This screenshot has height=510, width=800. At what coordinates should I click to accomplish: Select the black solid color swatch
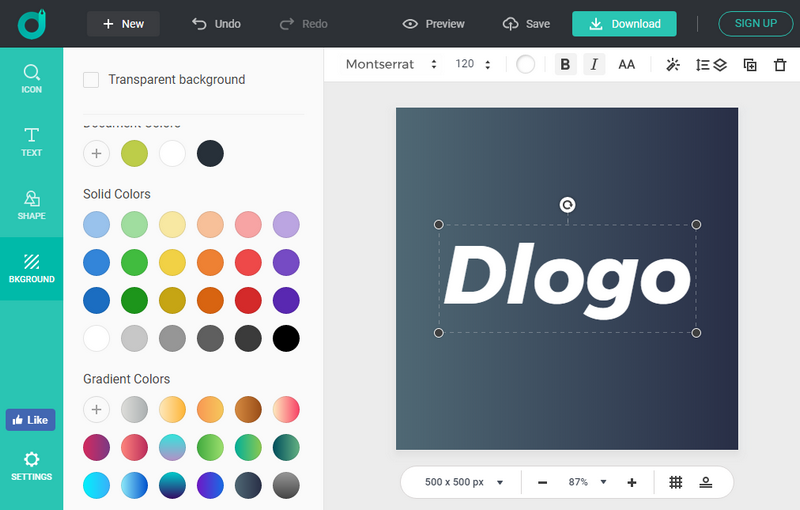286,338
